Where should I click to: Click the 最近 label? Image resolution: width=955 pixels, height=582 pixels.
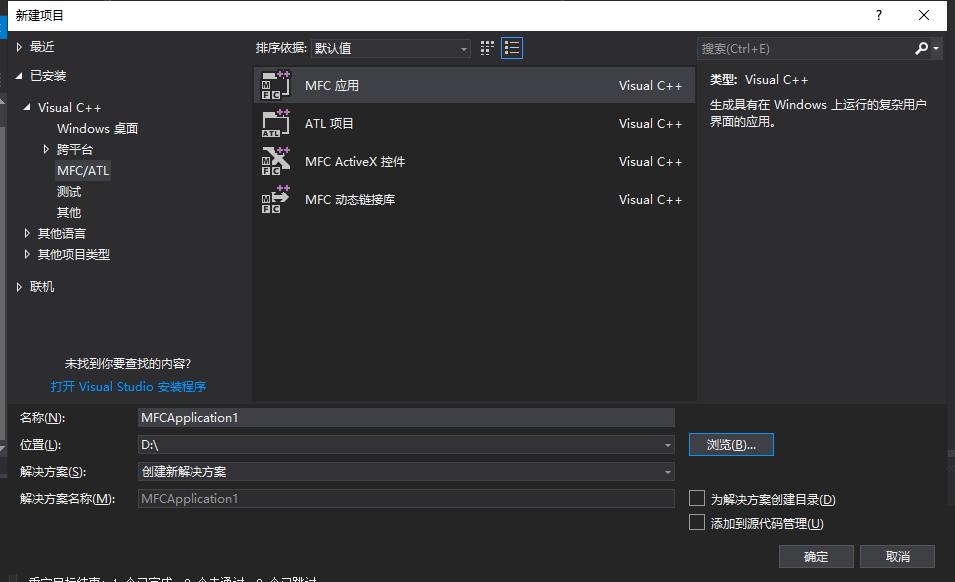point(42,47)
